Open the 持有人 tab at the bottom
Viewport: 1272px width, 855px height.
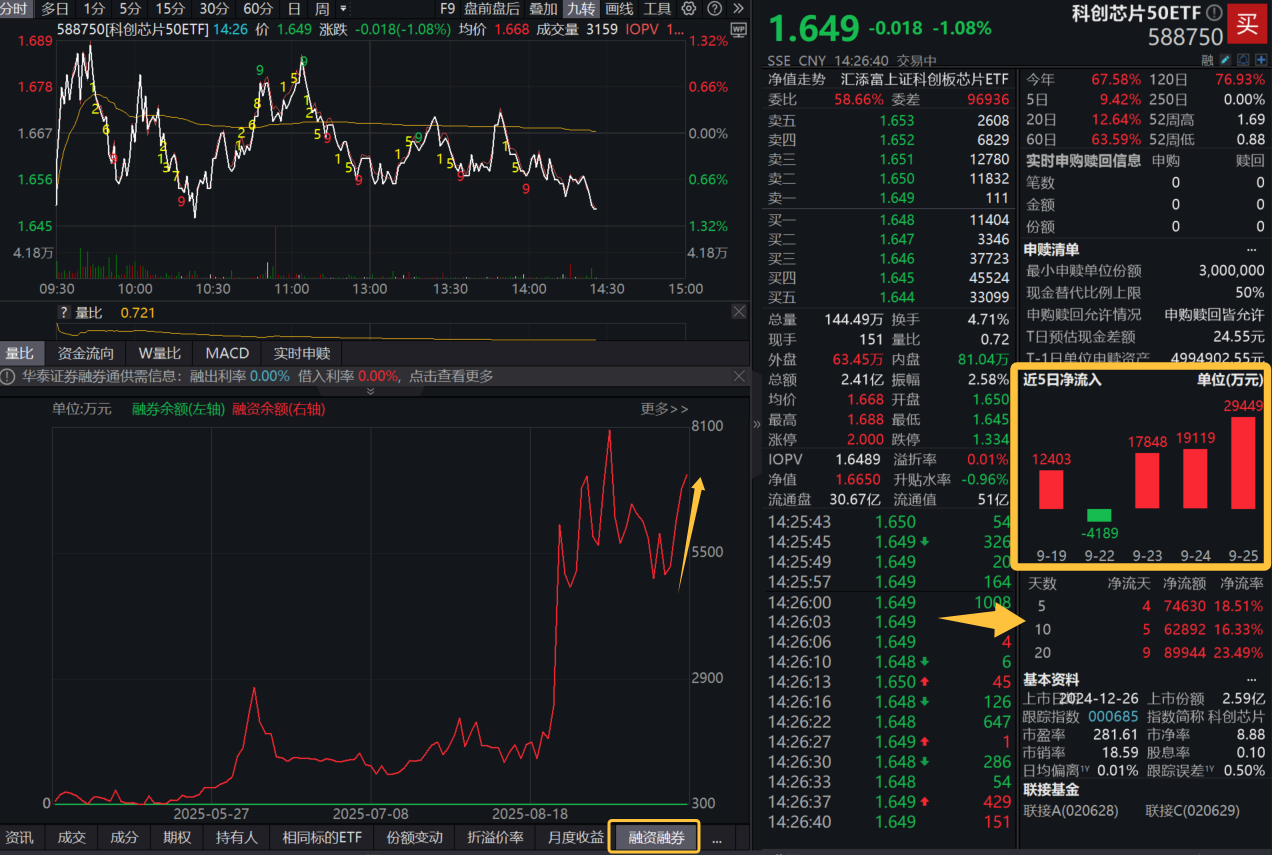[x=237, y=838]
